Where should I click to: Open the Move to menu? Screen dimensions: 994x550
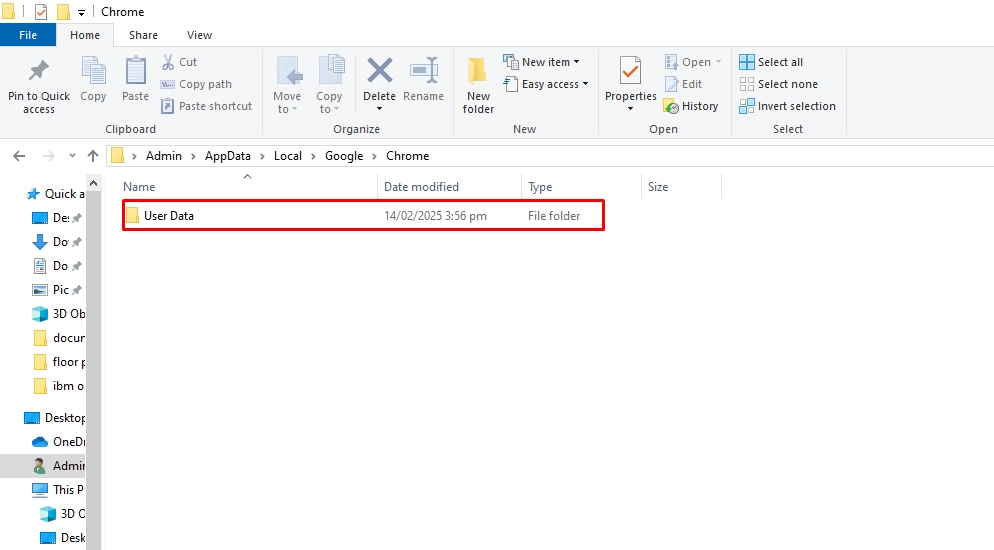287,85
